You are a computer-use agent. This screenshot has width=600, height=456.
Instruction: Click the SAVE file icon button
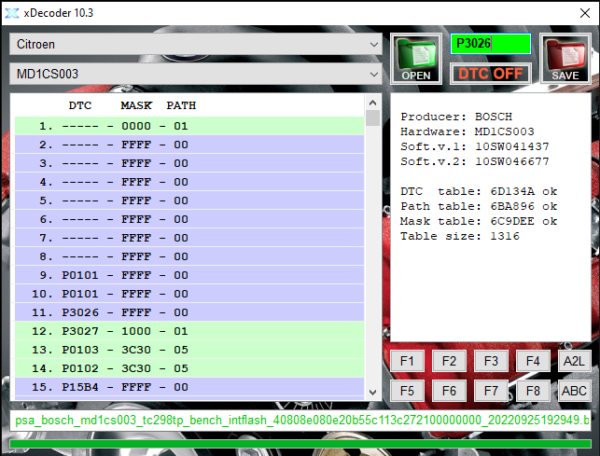pos(565,59)
